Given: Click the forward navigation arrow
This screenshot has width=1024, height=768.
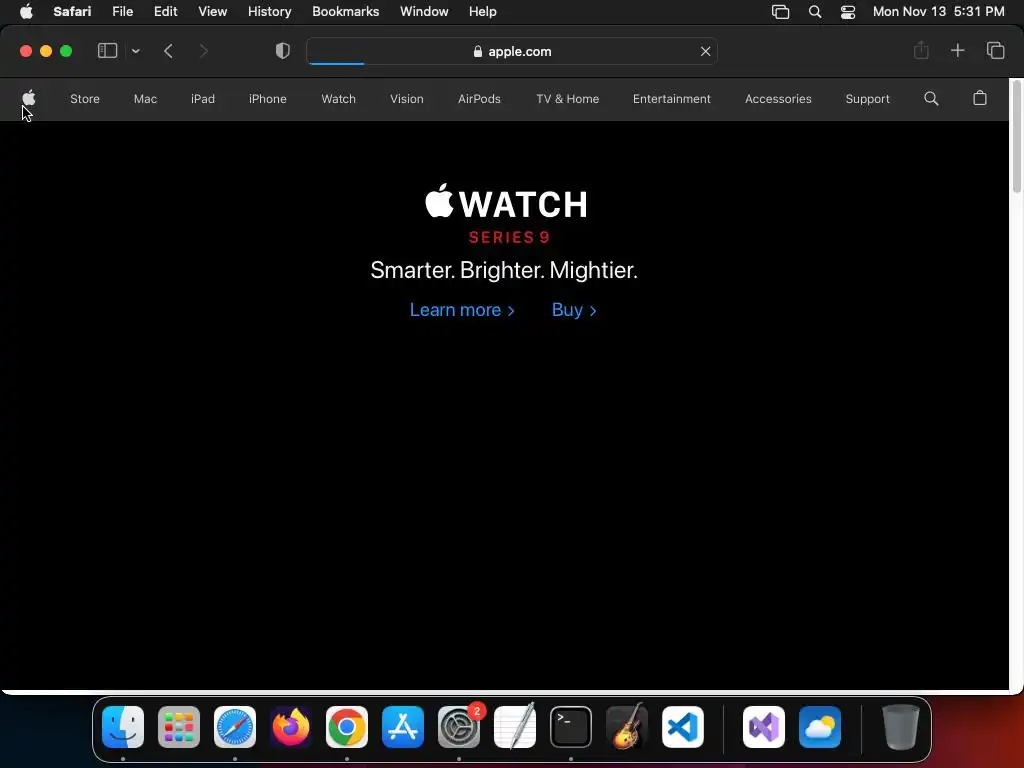Looking at the screenshot, I should 203,51.
